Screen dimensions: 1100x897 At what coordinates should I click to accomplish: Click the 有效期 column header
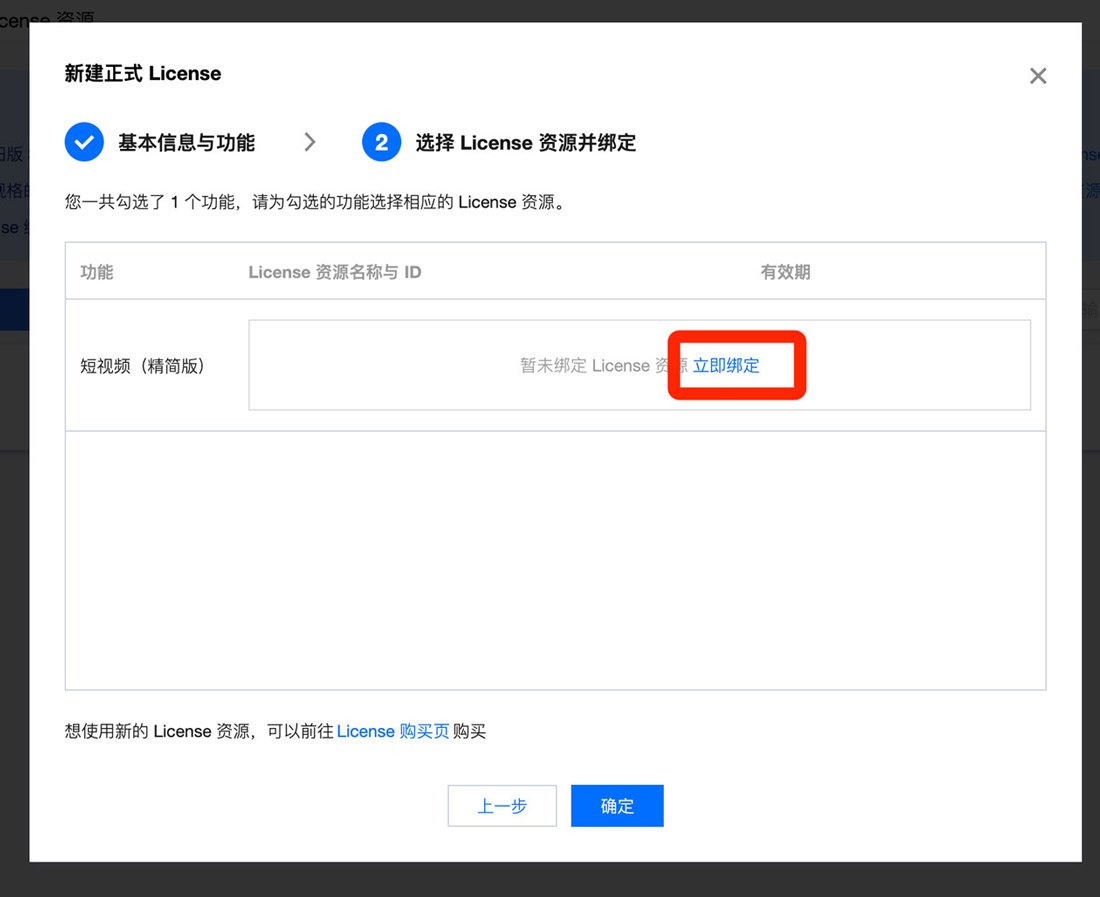click(785, 272)
